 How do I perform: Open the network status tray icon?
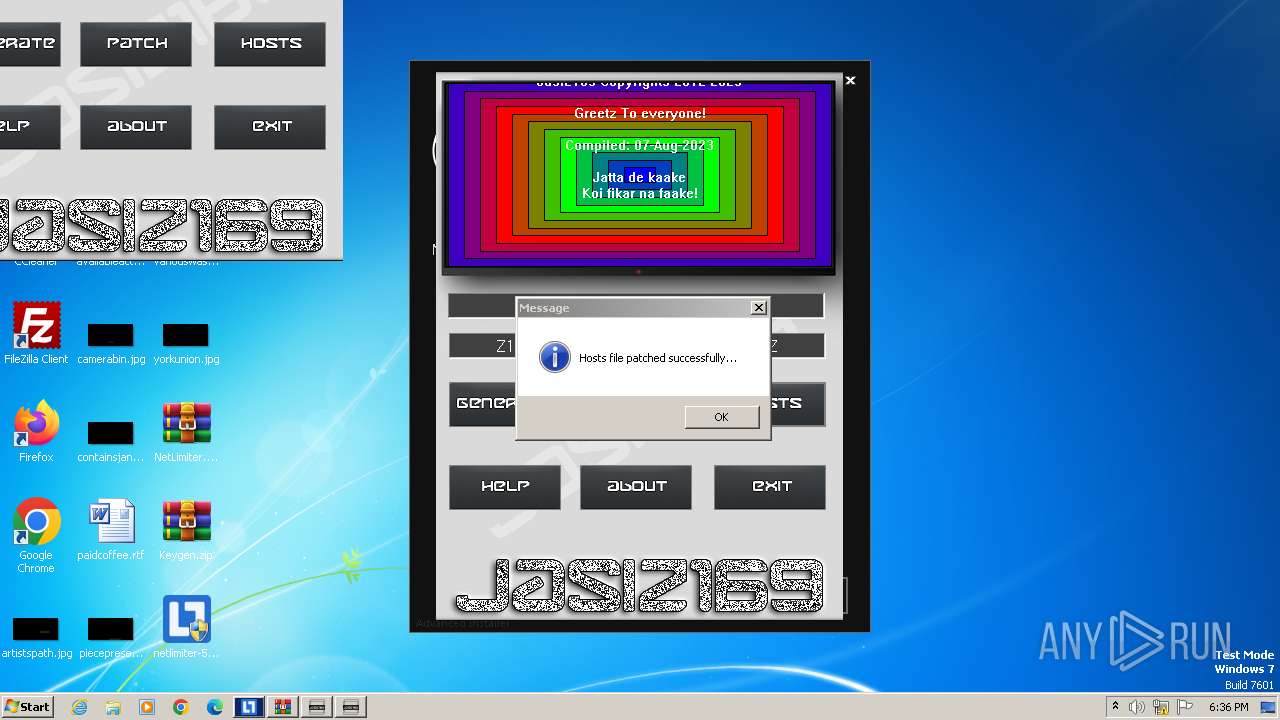[x=1161, y=707]
